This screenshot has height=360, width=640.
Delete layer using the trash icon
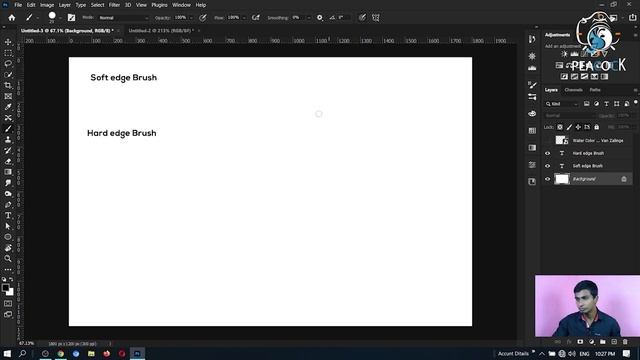(x=625, y=342)
